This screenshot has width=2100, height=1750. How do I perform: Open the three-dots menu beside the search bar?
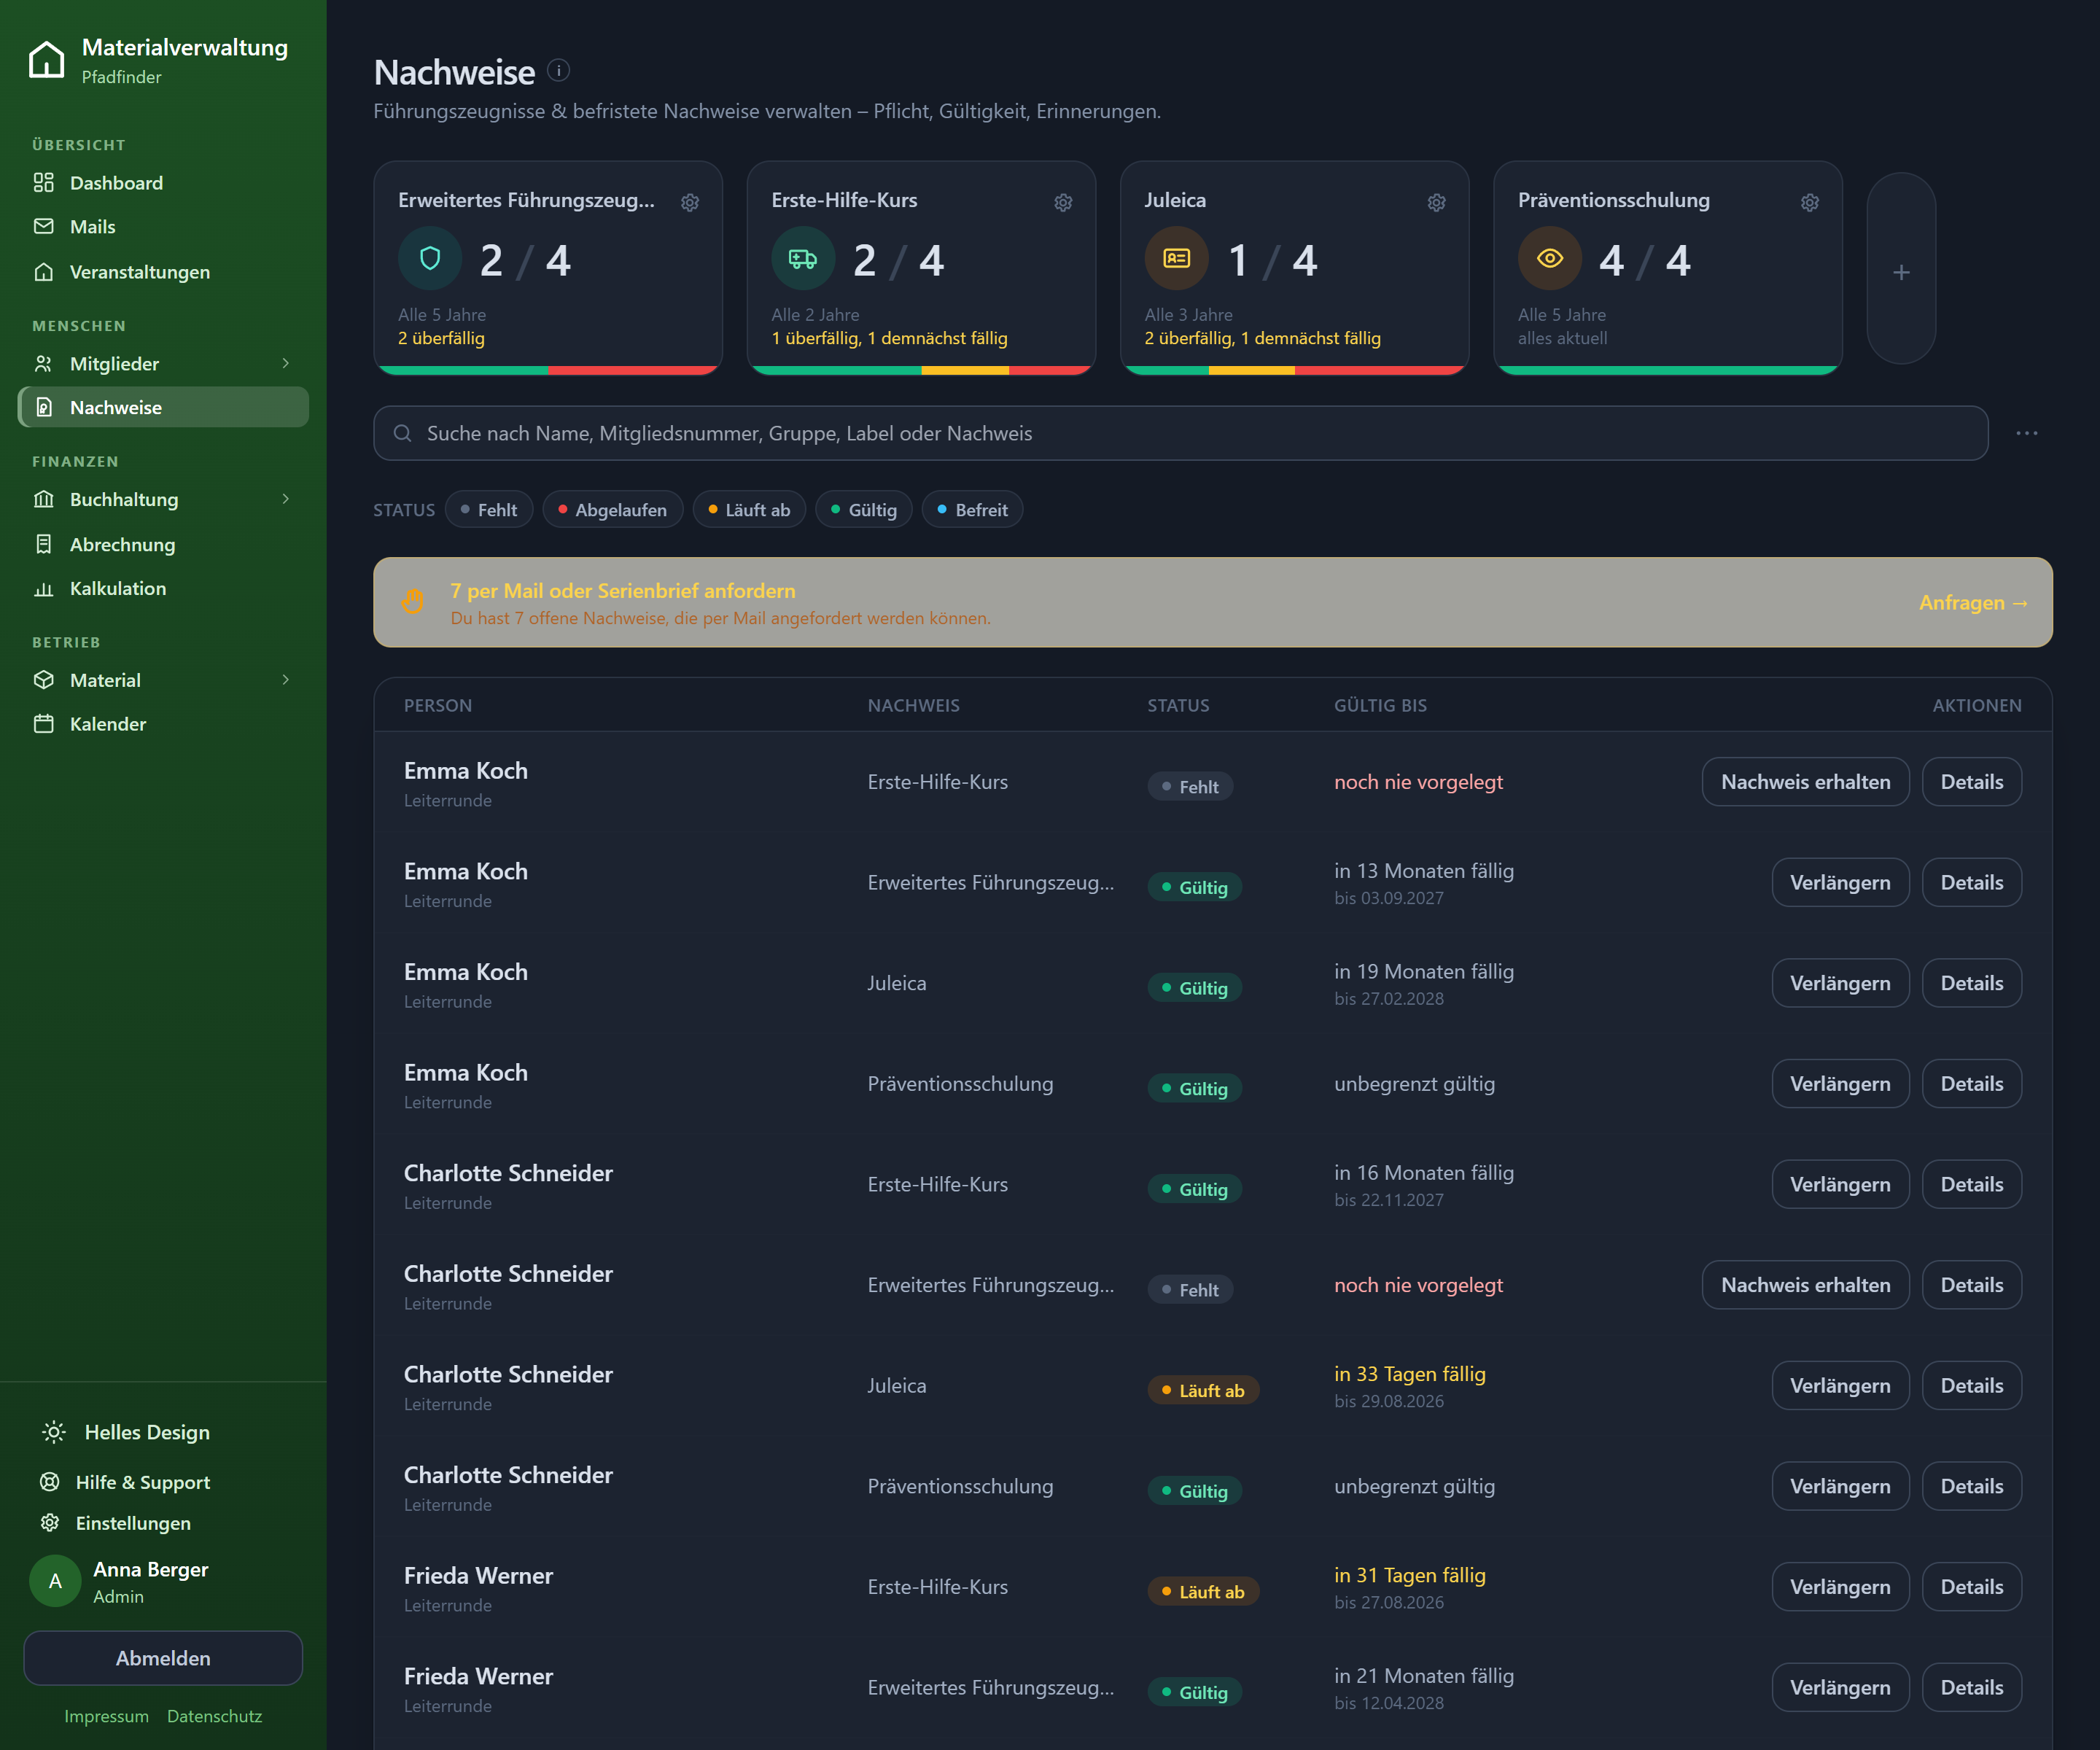coord(2027,433)
